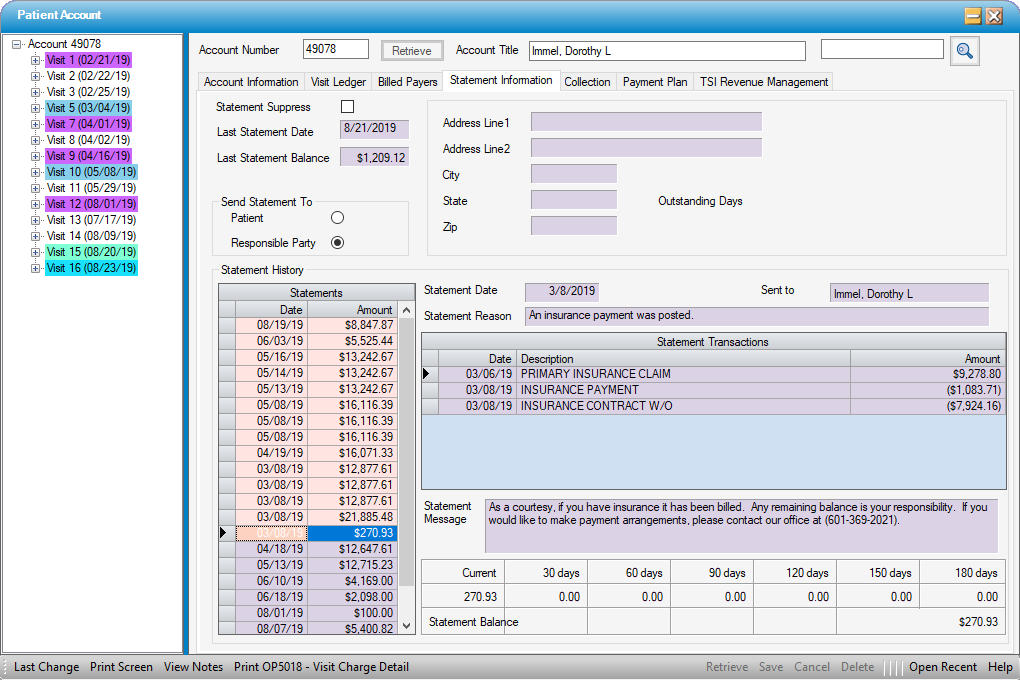Select the Responsible Party radio button
This screenshot has width=1020, height=680.
pos(337,242)
